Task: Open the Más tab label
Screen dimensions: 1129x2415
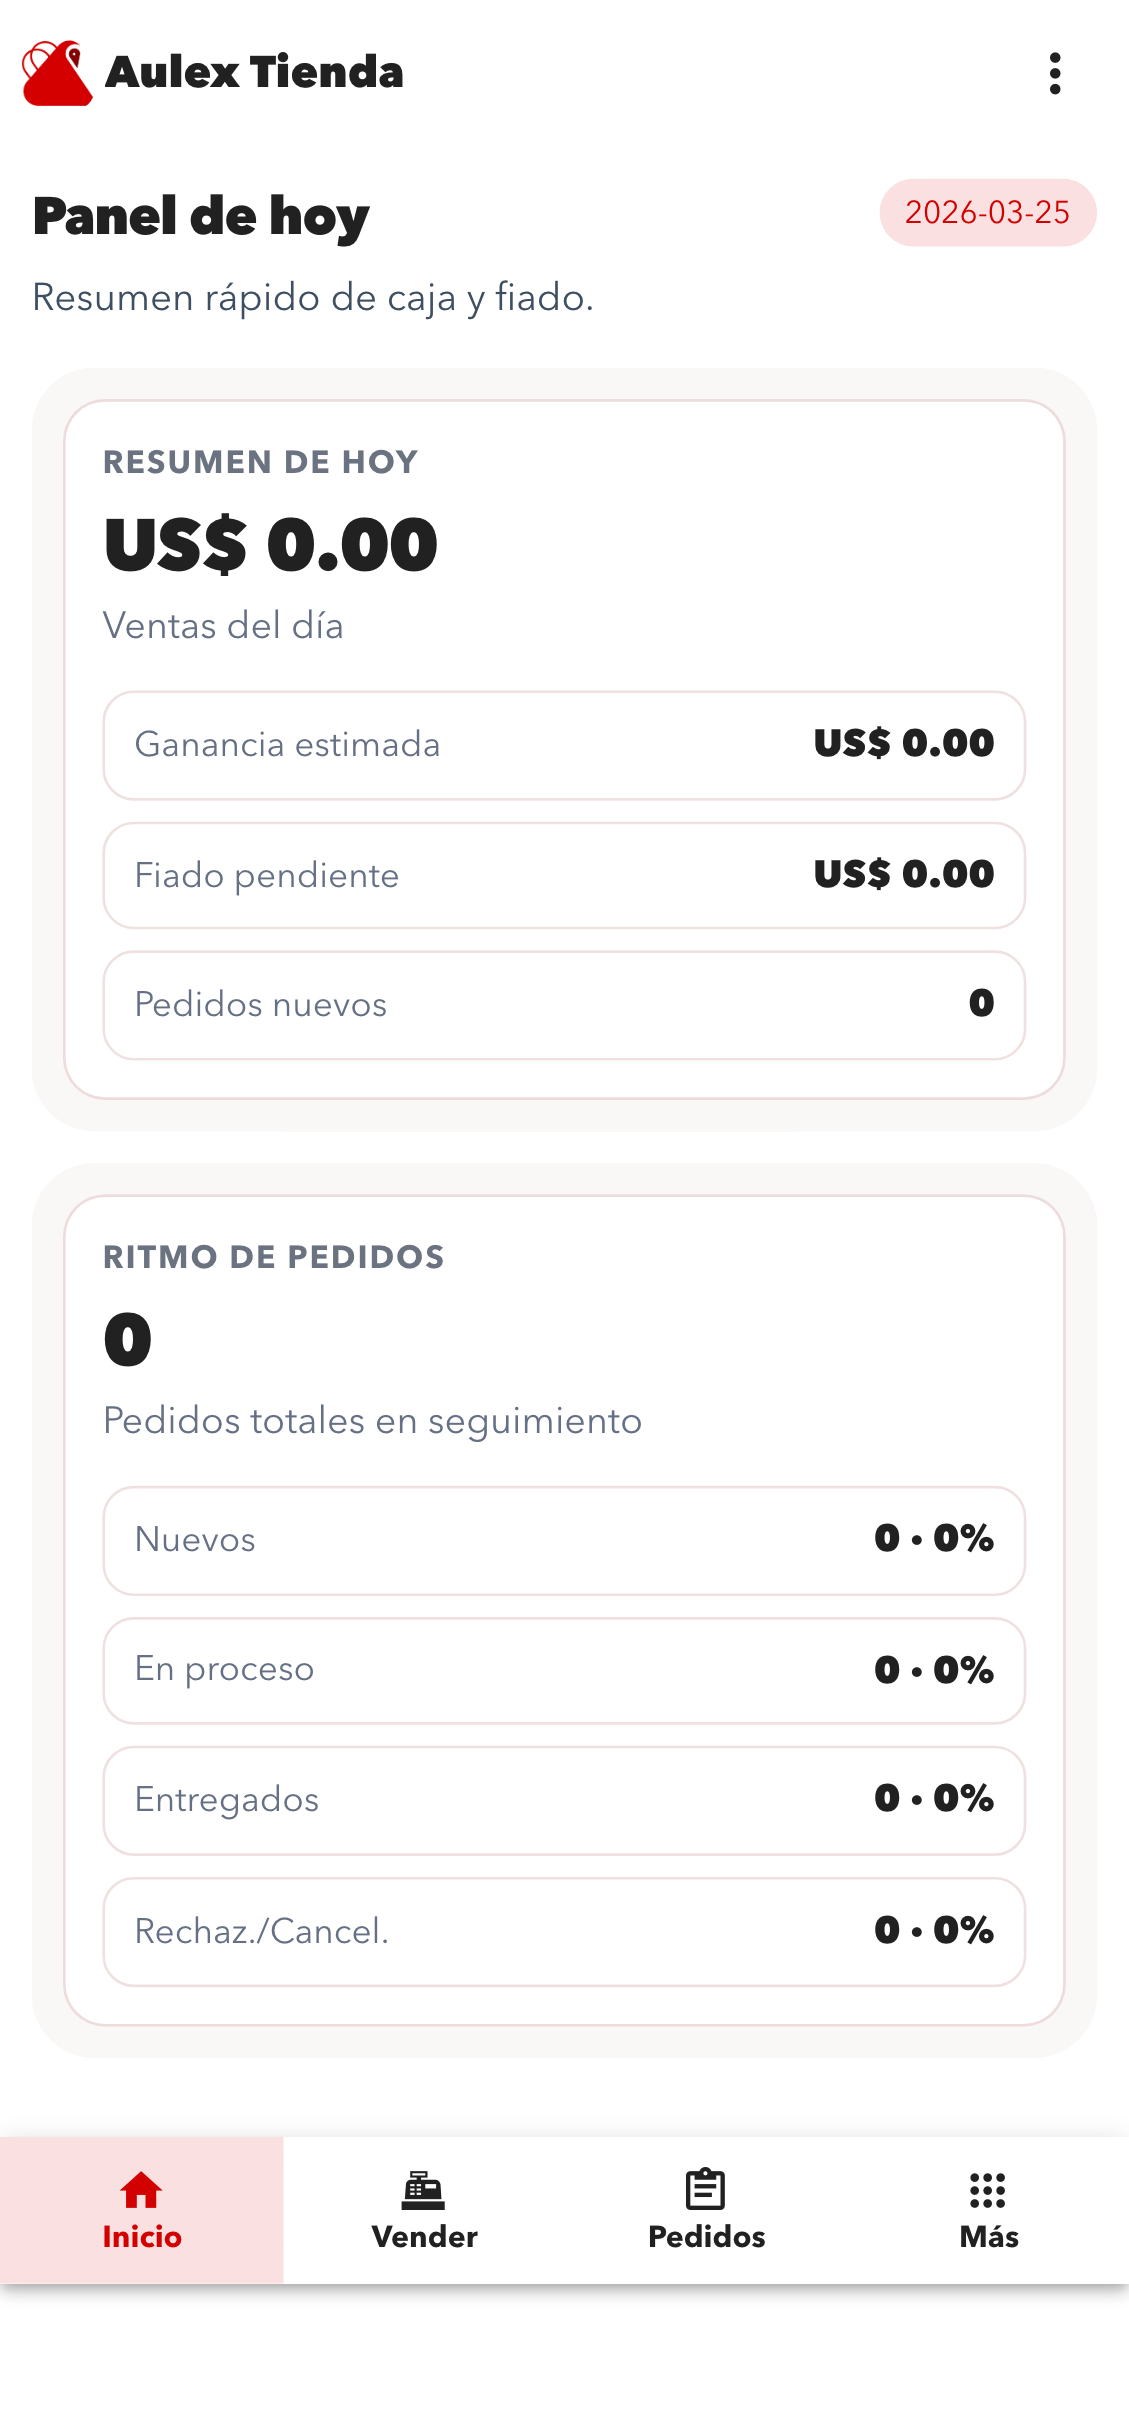Action: pyautogui.click(x=988, y=2237)
